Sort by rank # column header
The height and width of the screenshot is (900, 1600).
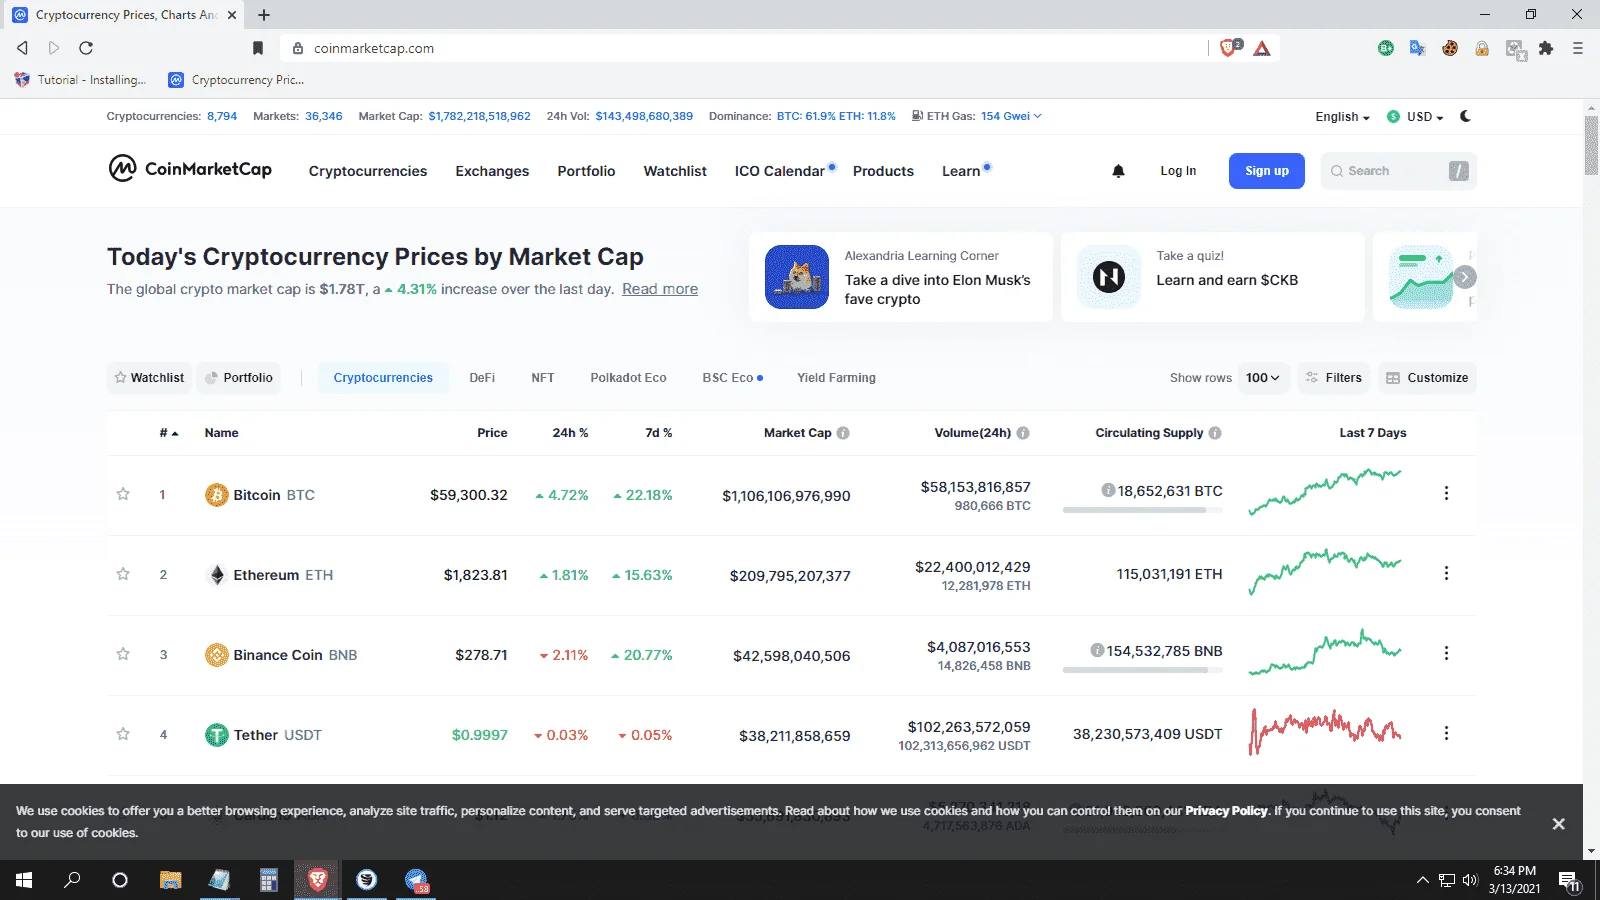(168, 433)
